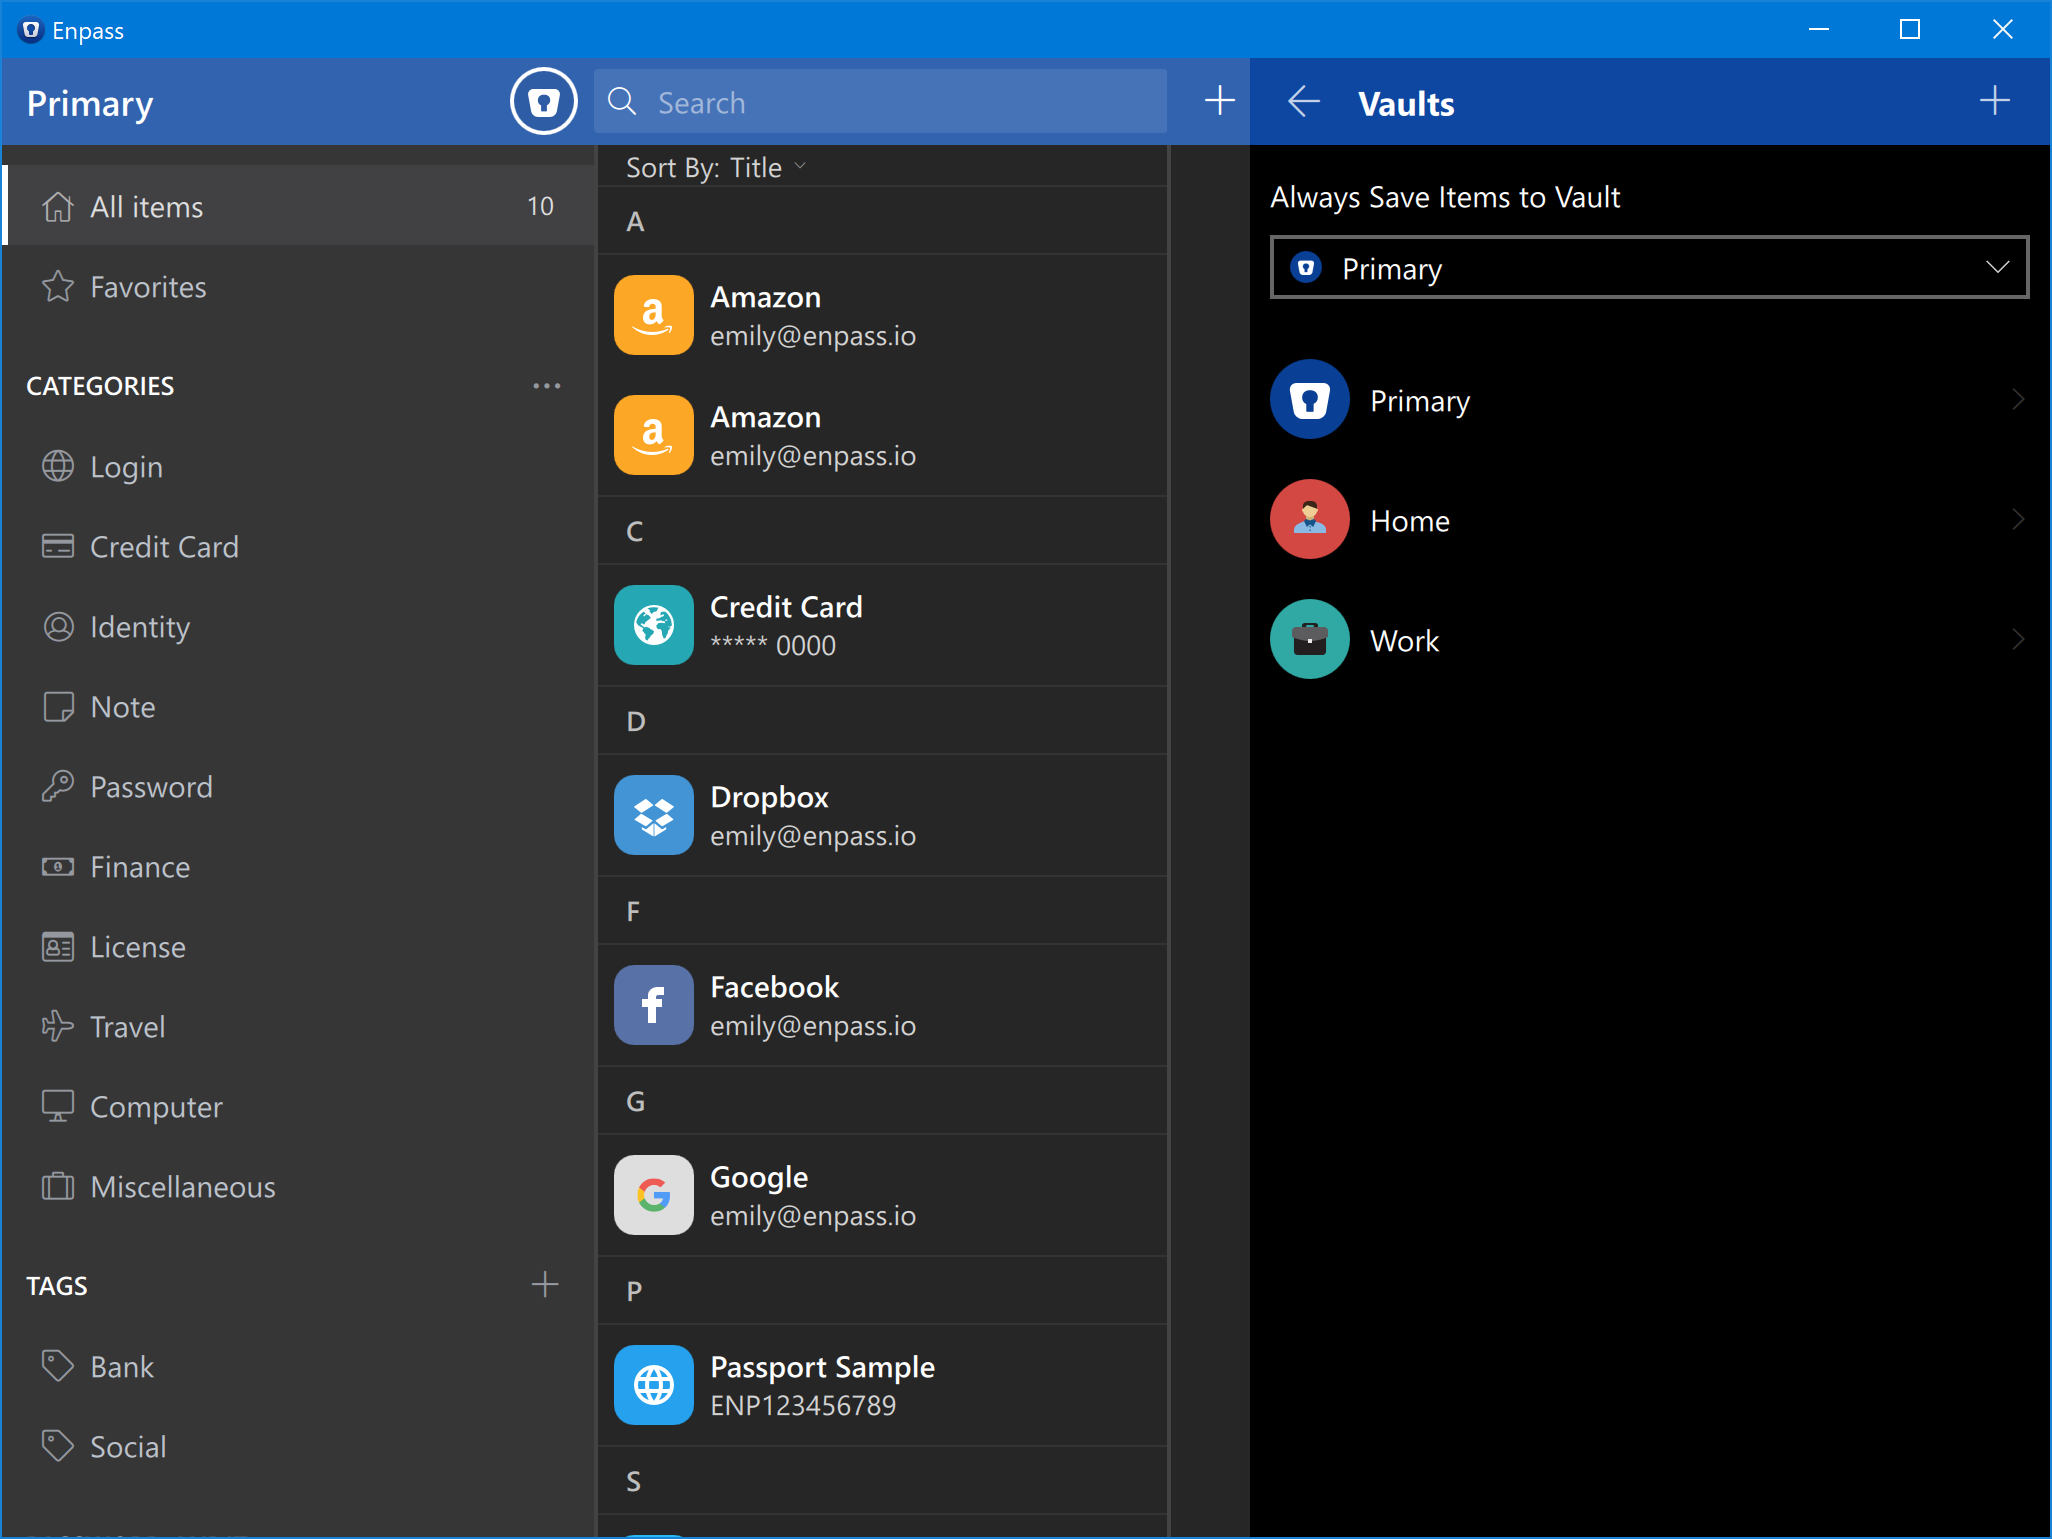The width and height of the screenshot is (2052, 1539).
Task: Go back using the arrow beside Vaults
Action: (x=1304, y=101)
